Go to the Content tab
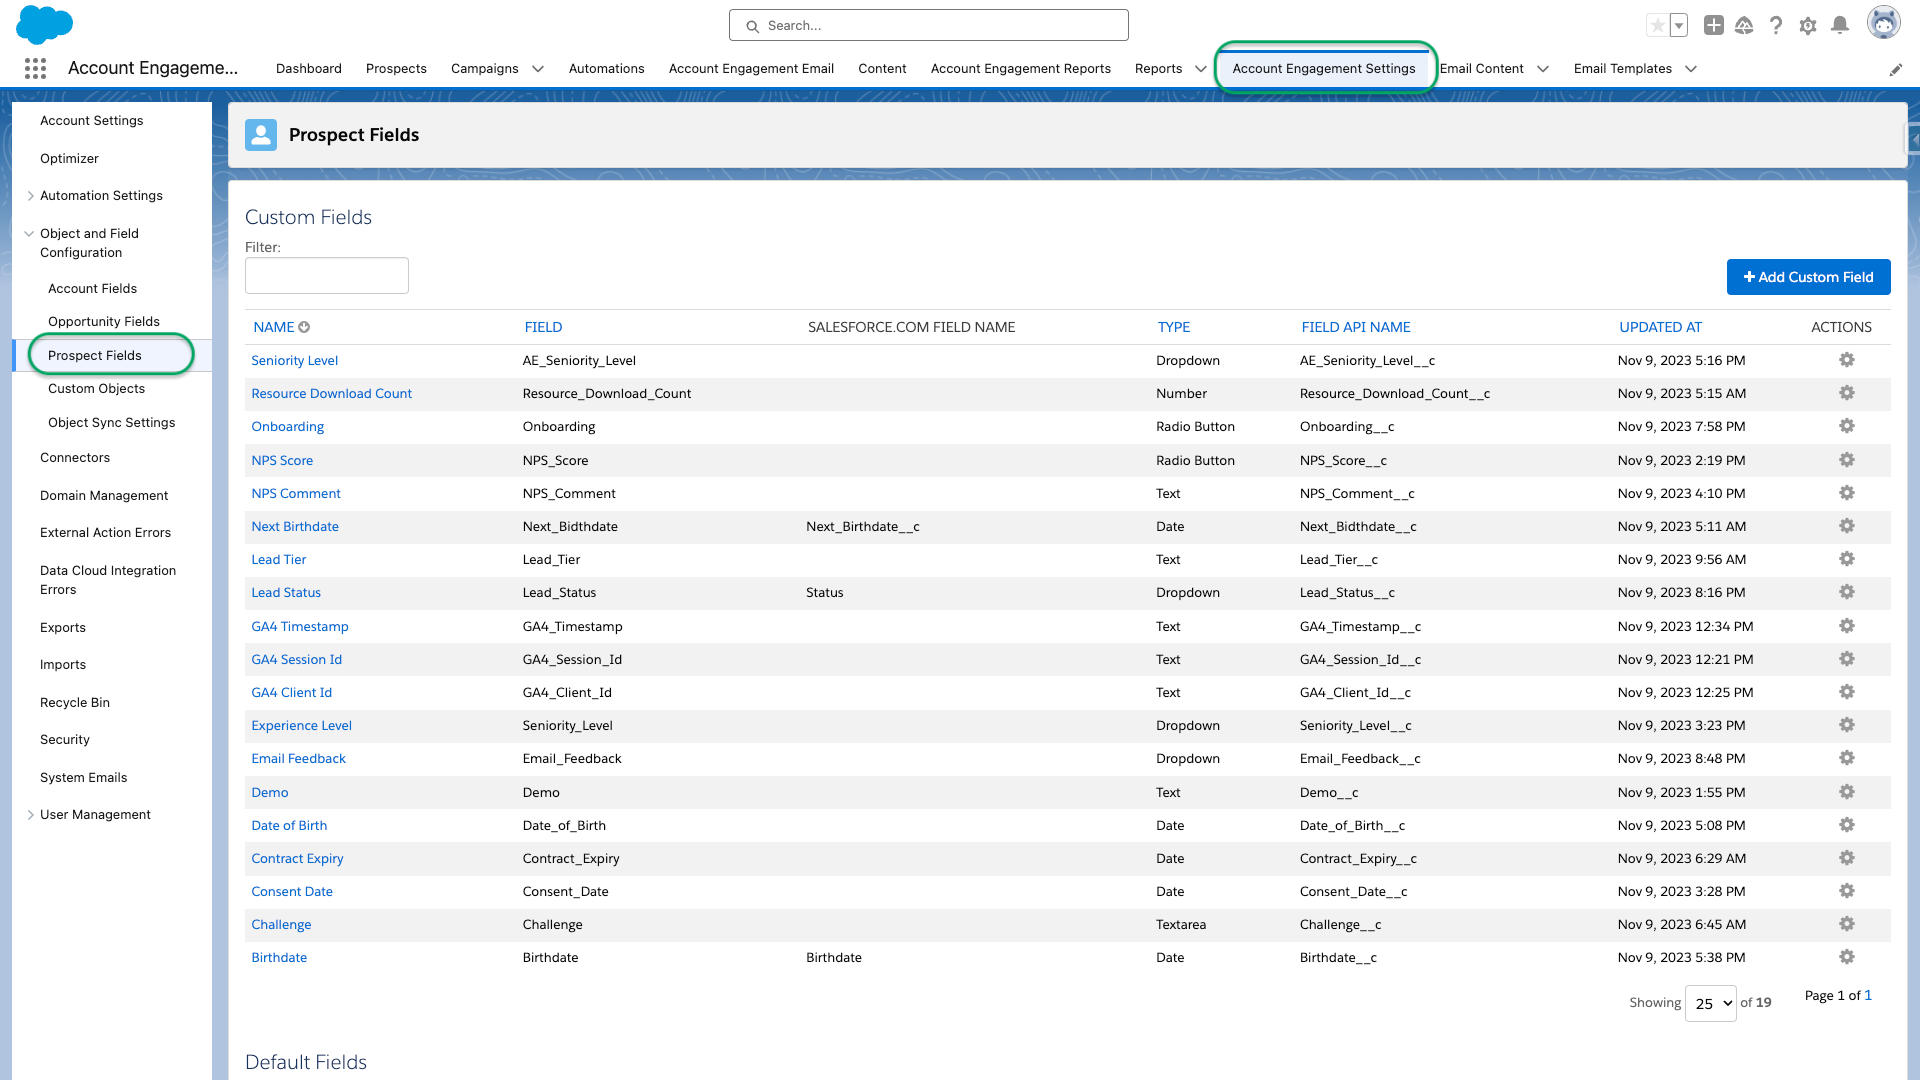1920x1080 pixels. coord(882,69)
